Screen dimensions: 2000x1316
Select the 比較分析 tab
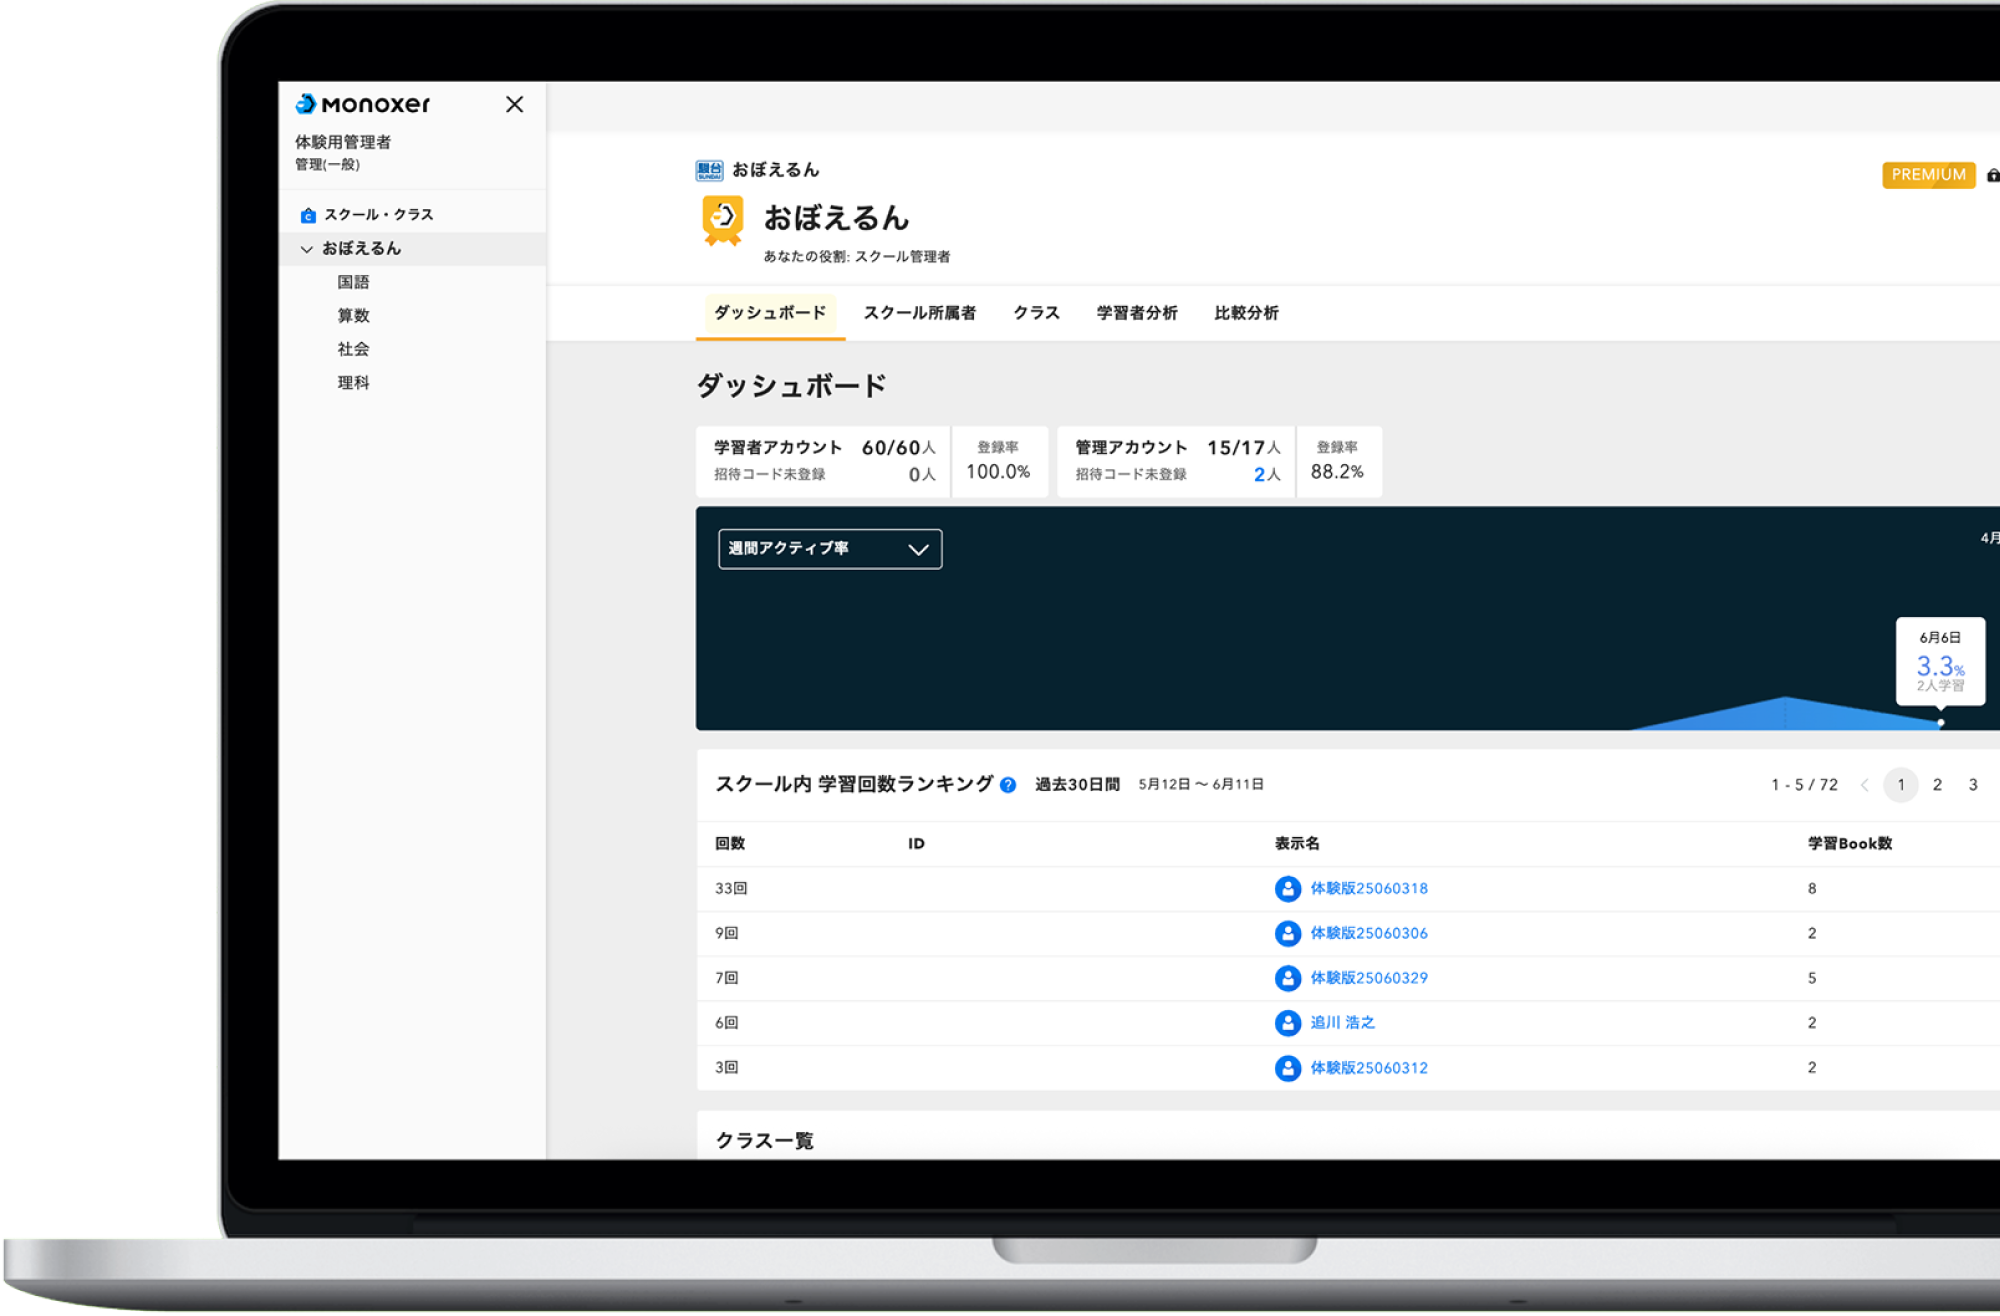1246,313
